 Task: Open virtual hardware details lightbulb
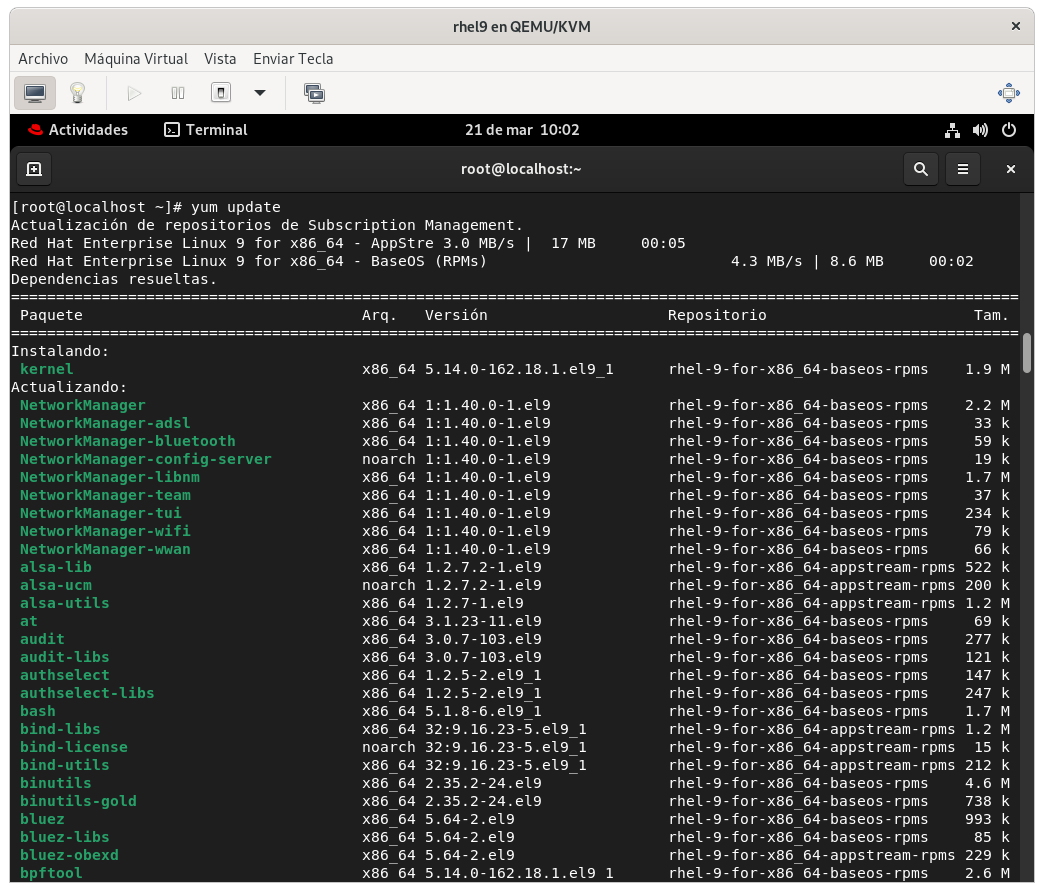77,93
